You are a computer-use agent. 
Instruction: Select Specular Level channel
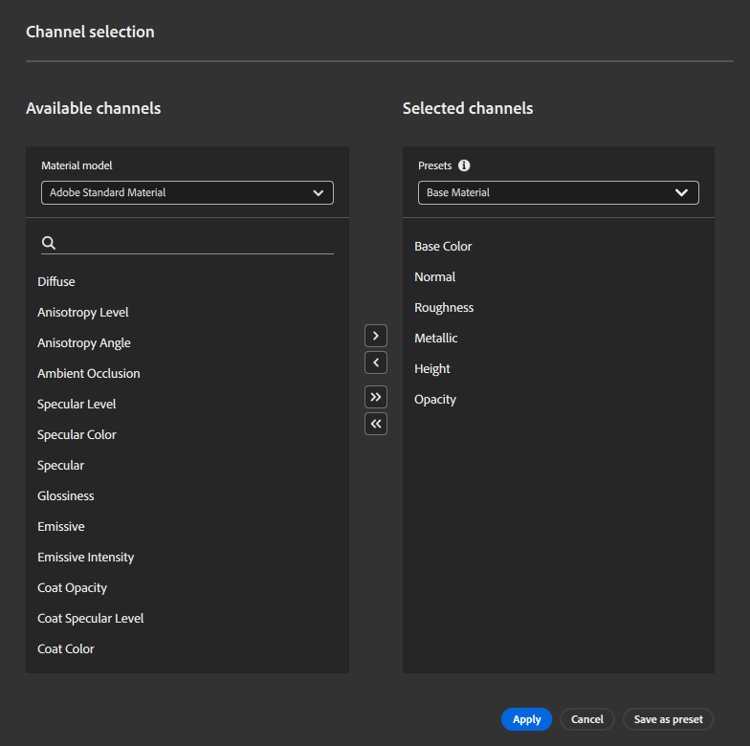point(77,404)
